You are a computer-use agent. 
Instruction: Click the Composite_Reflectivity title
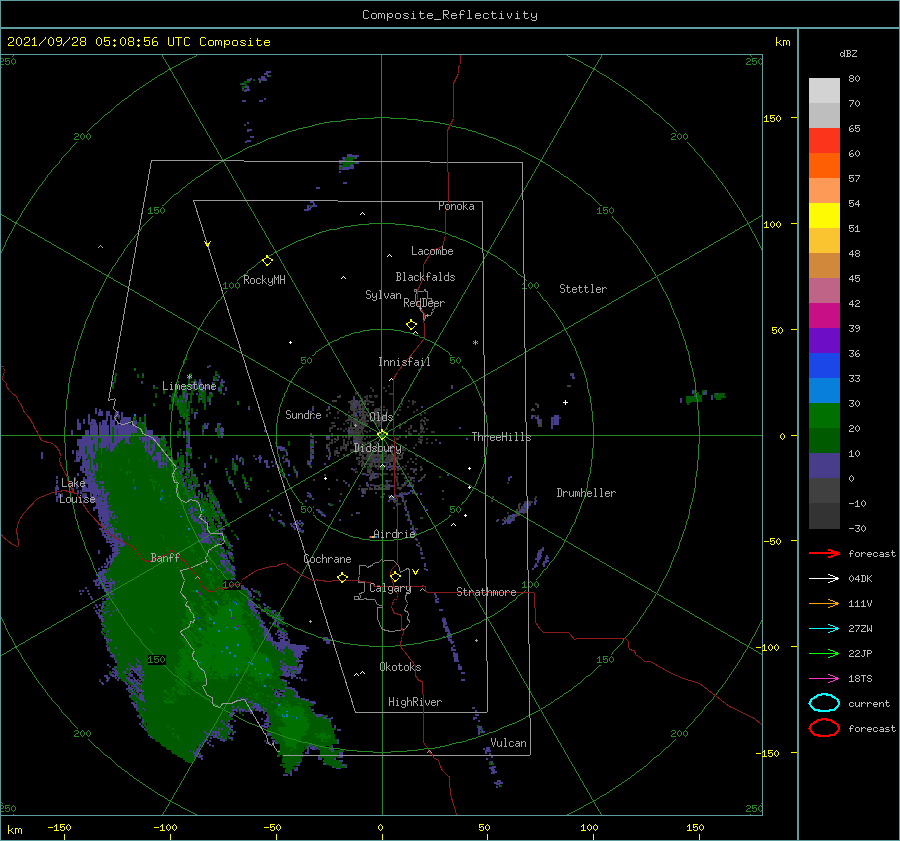point(450,15)
